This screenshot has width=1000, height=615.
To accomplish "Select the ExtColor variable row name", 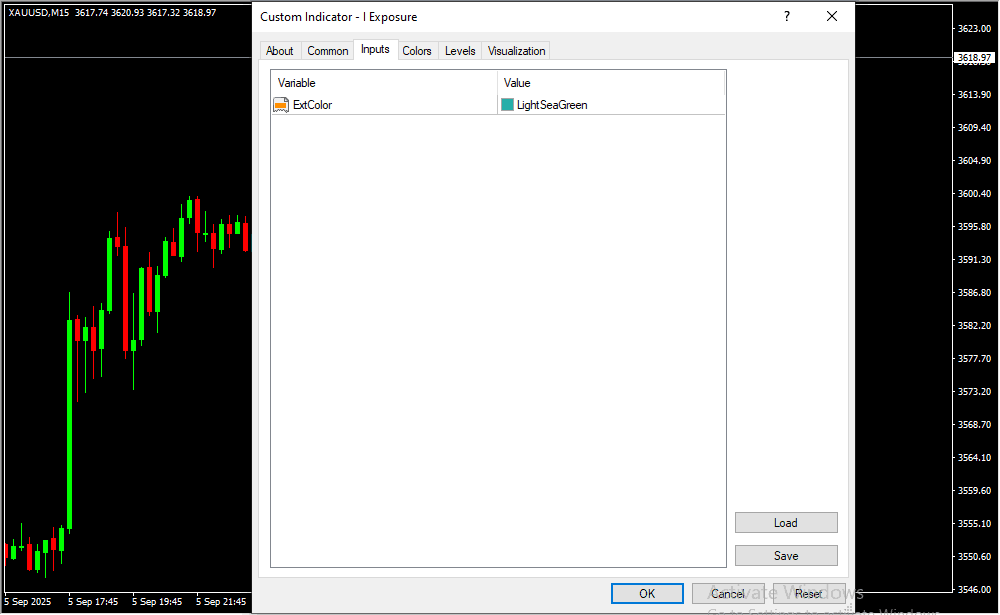I will (312, 104).
